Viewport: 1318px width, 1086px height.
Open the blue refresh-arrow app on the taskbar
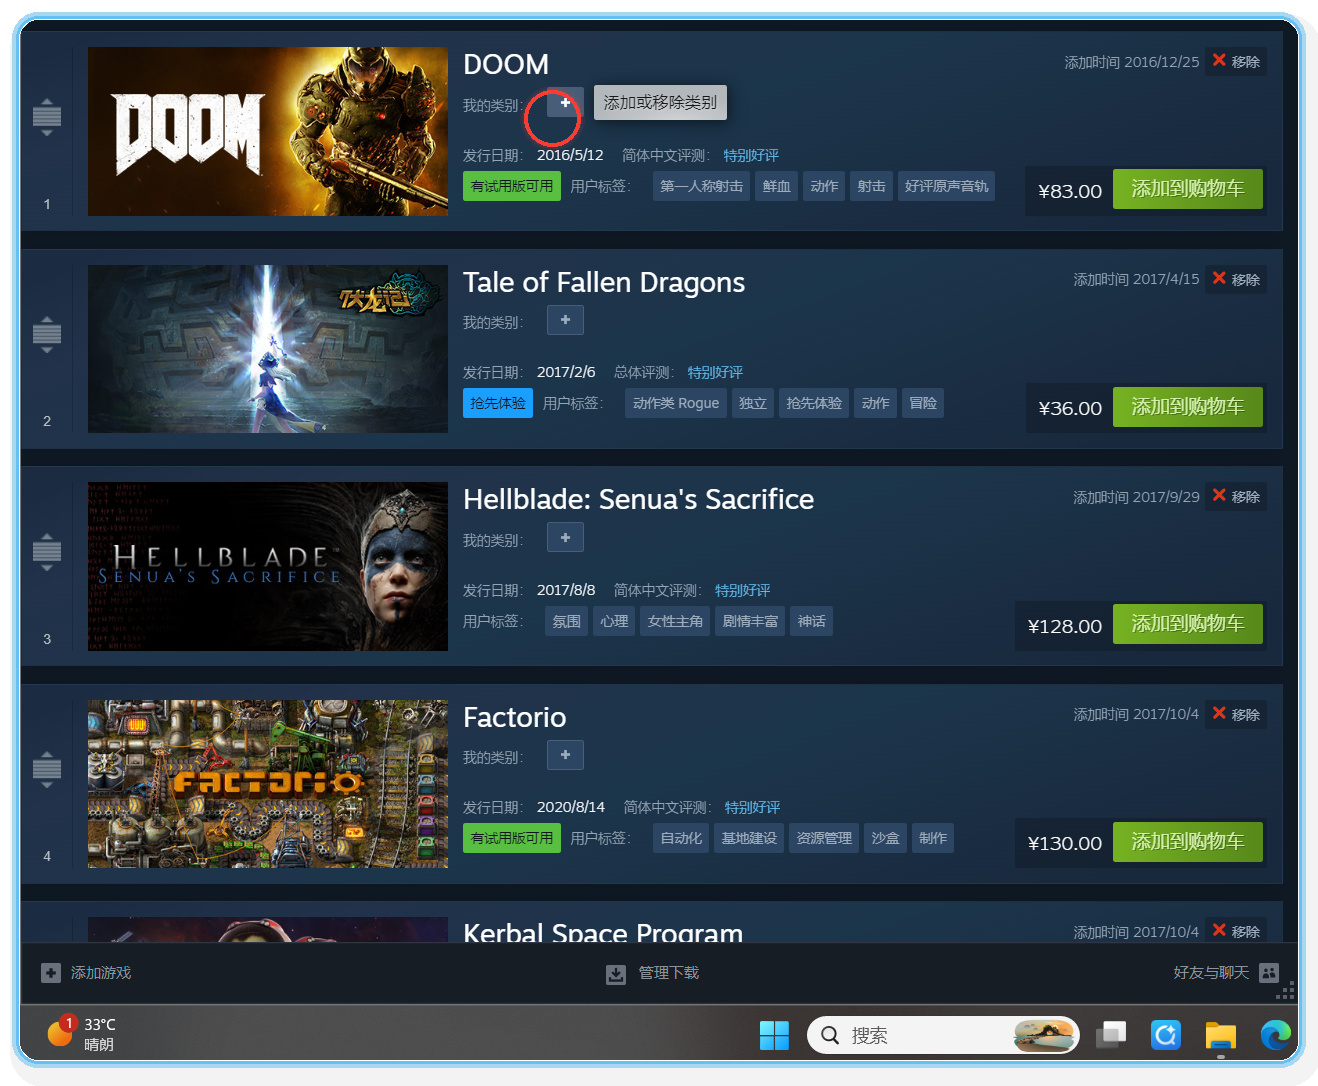[x=1166, y=1035]
